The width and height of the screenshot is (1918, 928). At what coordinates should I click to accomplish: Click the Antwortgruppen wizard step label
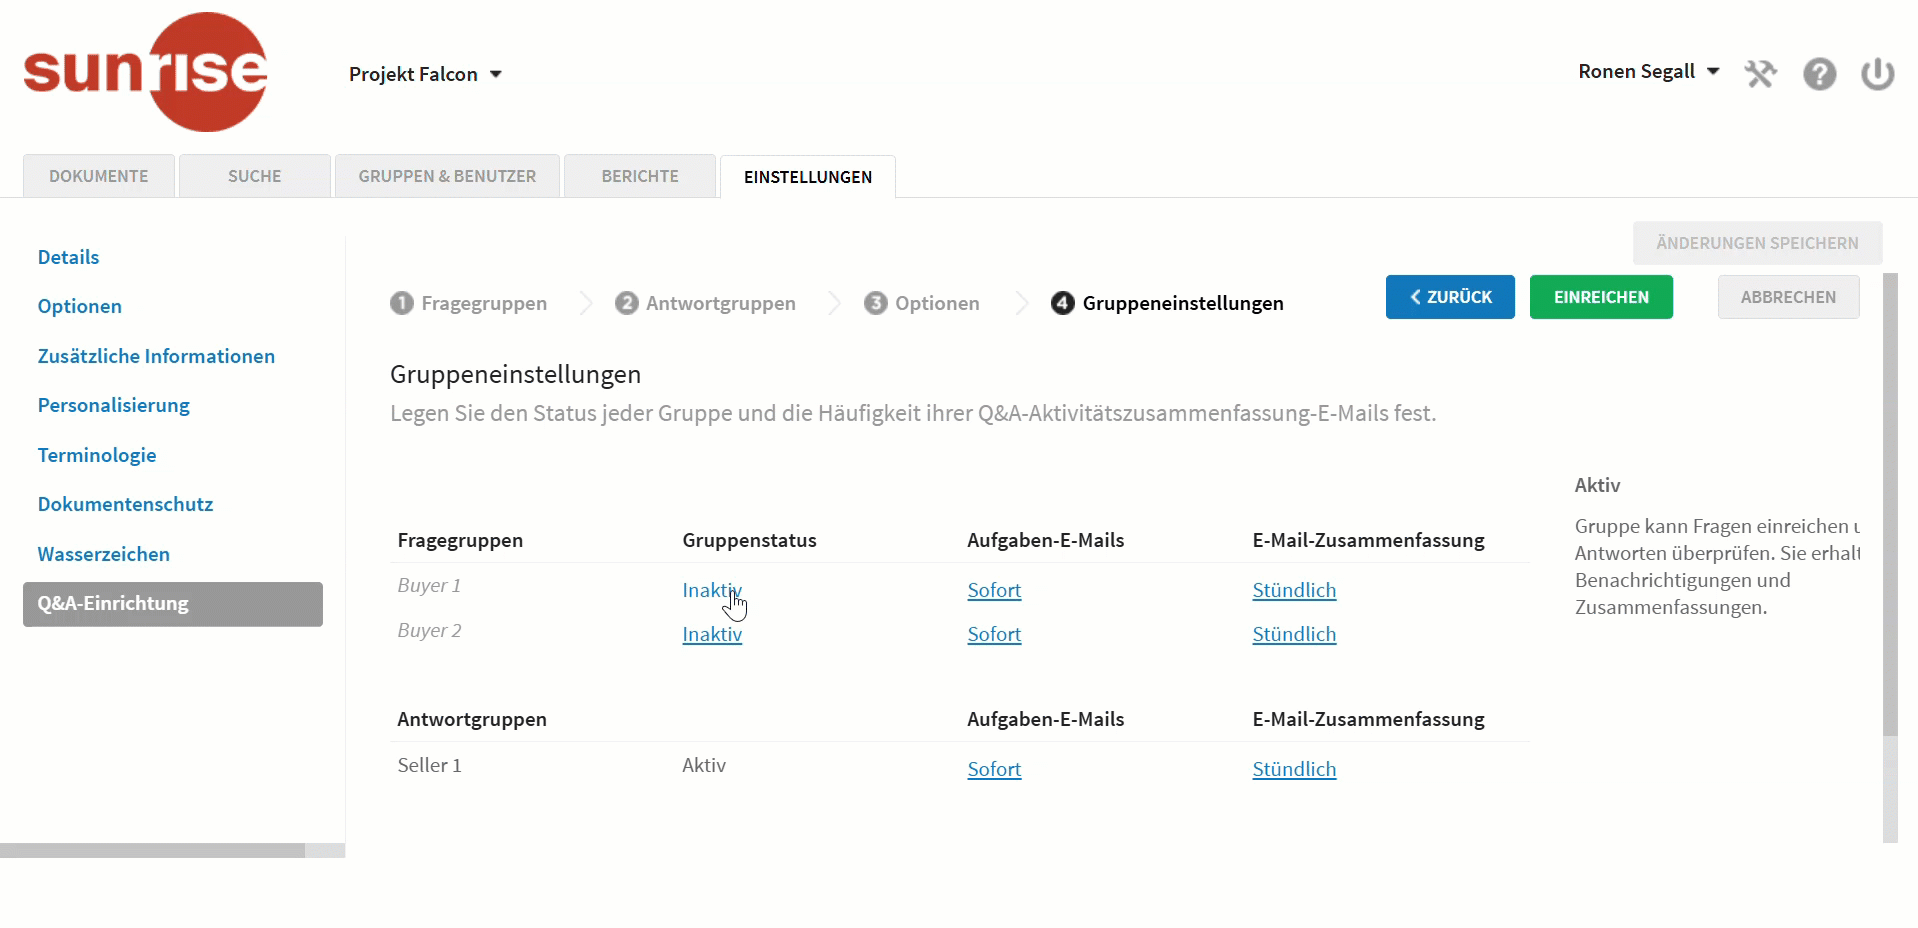(x=721, y=303)
